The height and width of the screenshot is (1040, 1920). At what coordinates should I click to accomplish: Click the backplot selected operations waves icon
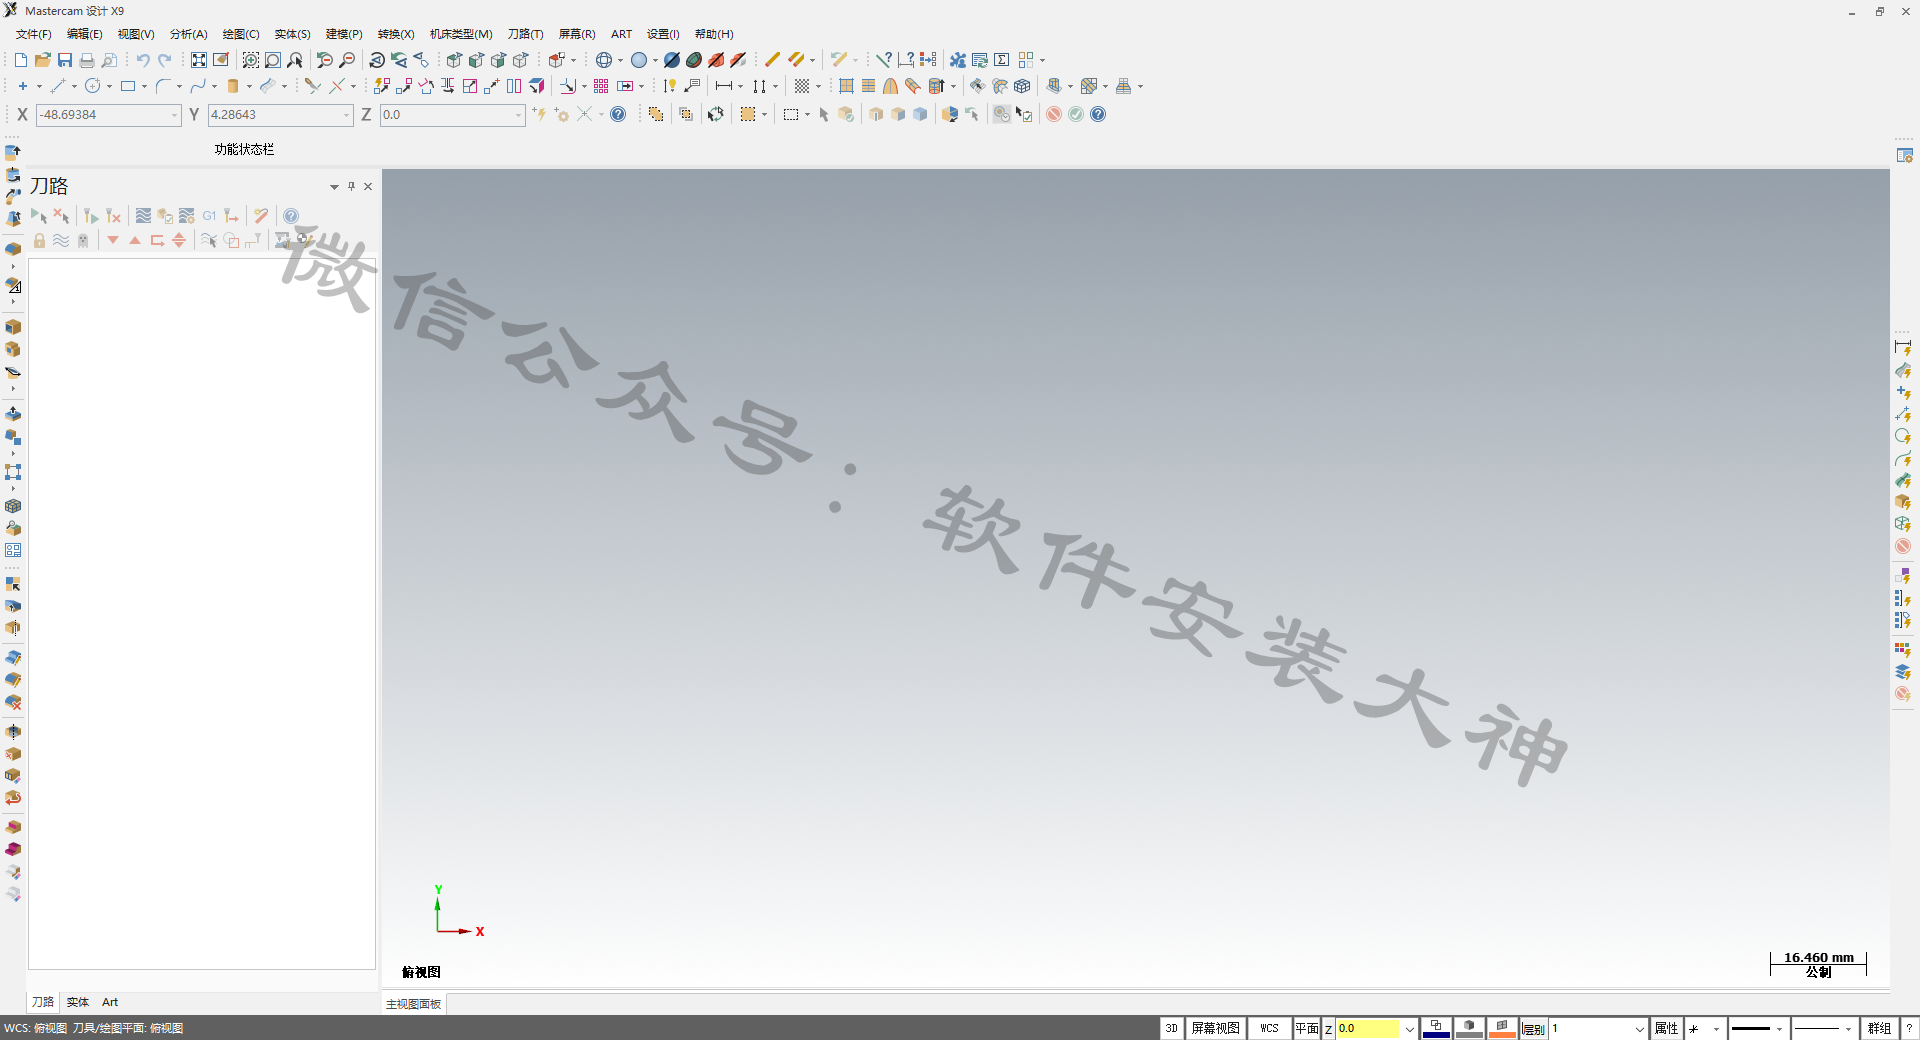point(143,216)
